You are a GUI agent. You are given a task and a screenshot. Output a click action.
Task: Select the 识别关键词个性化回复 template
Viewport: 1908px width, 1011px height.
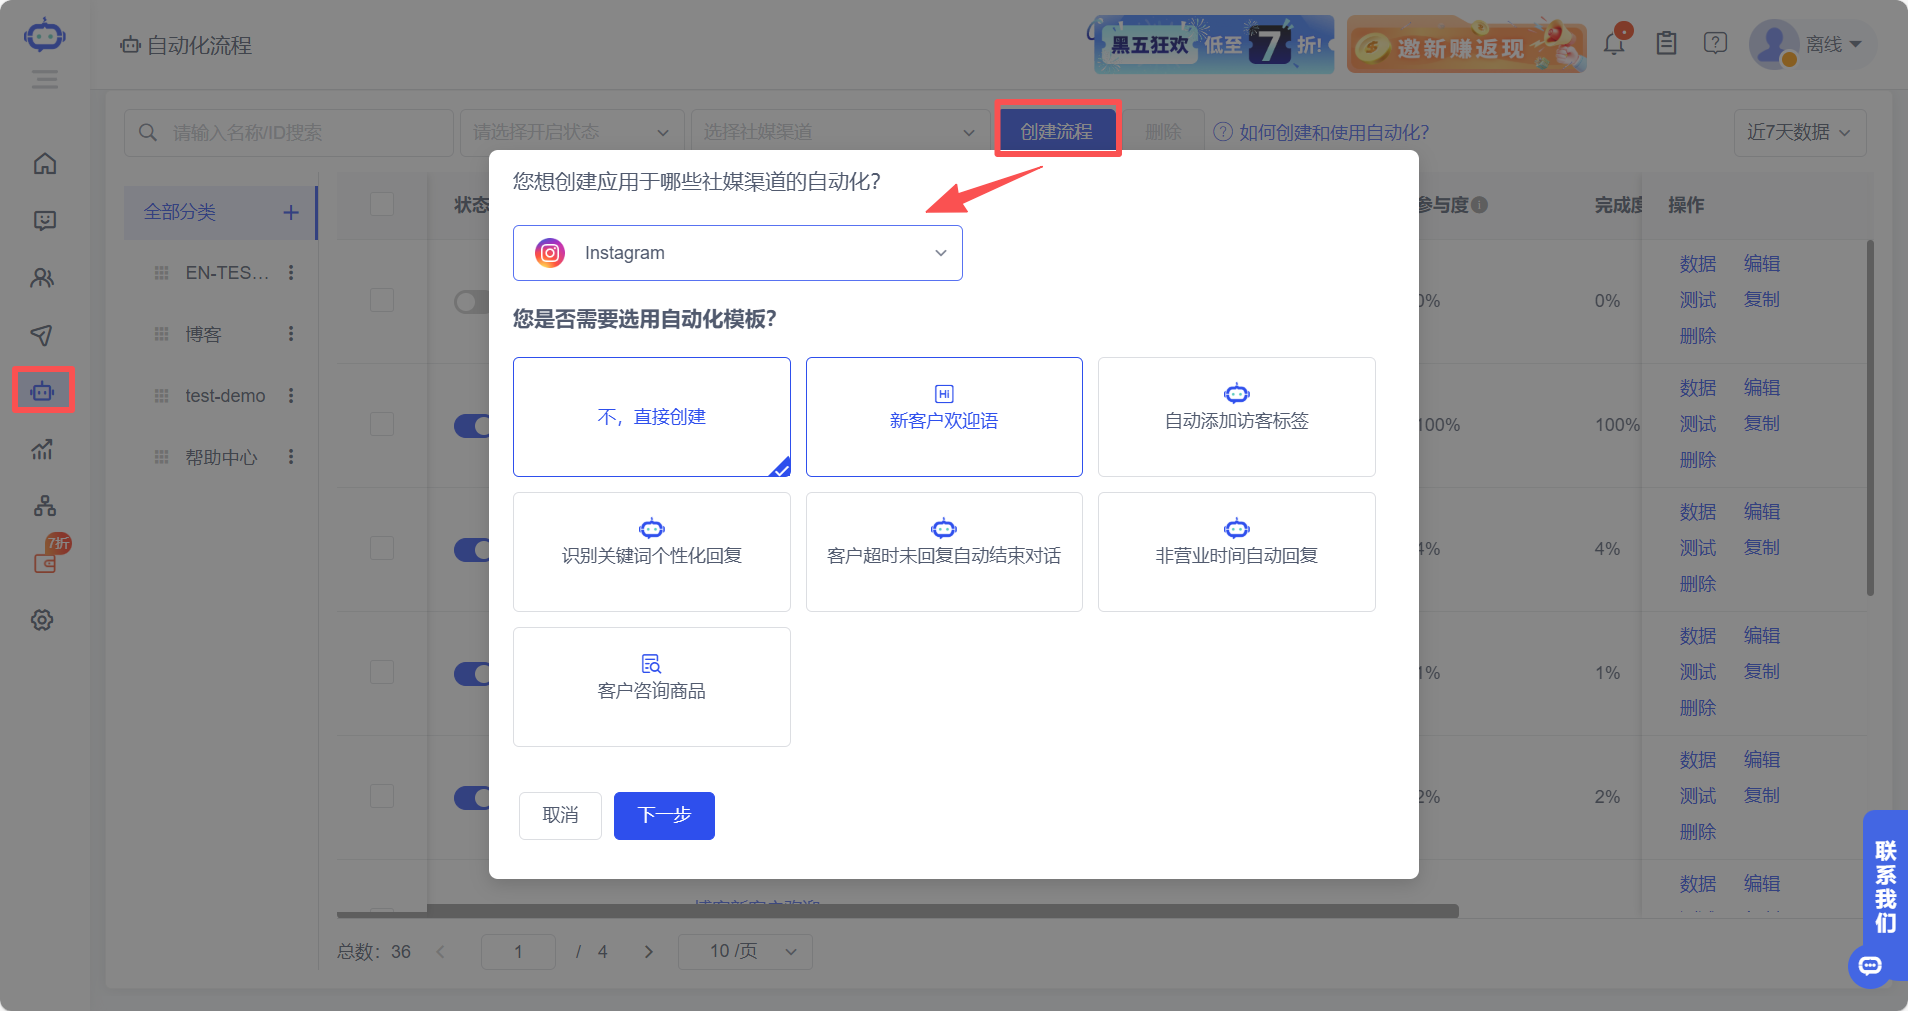click(652, 552)
